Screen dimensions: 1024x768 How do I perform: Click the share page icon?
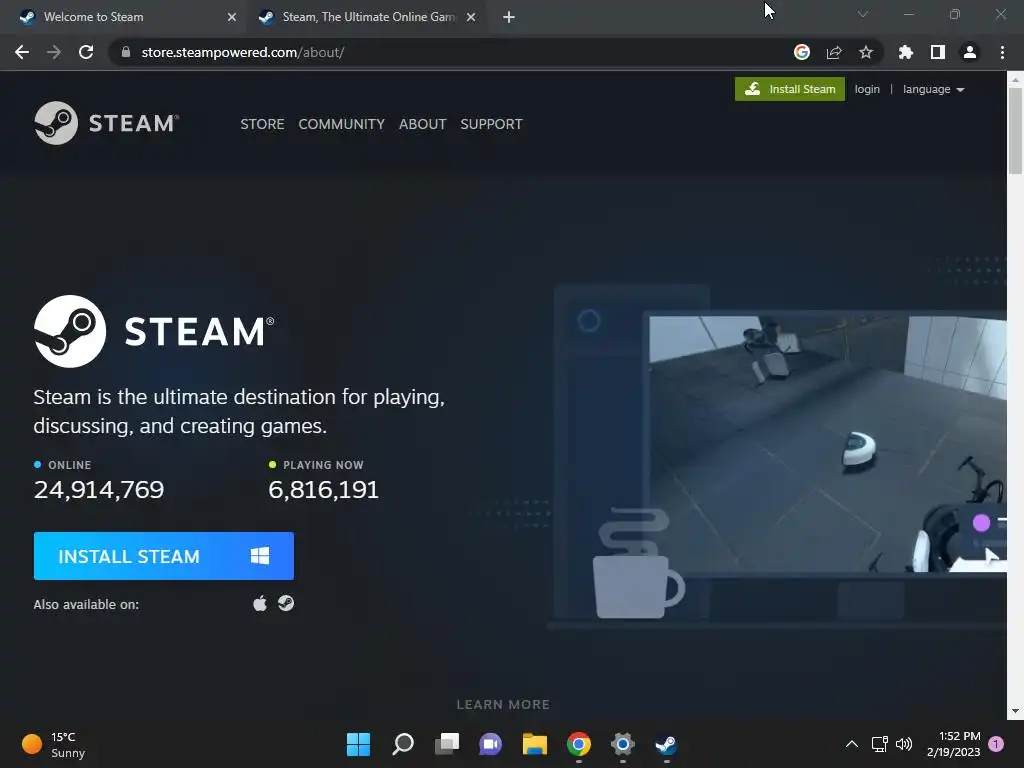834,52
